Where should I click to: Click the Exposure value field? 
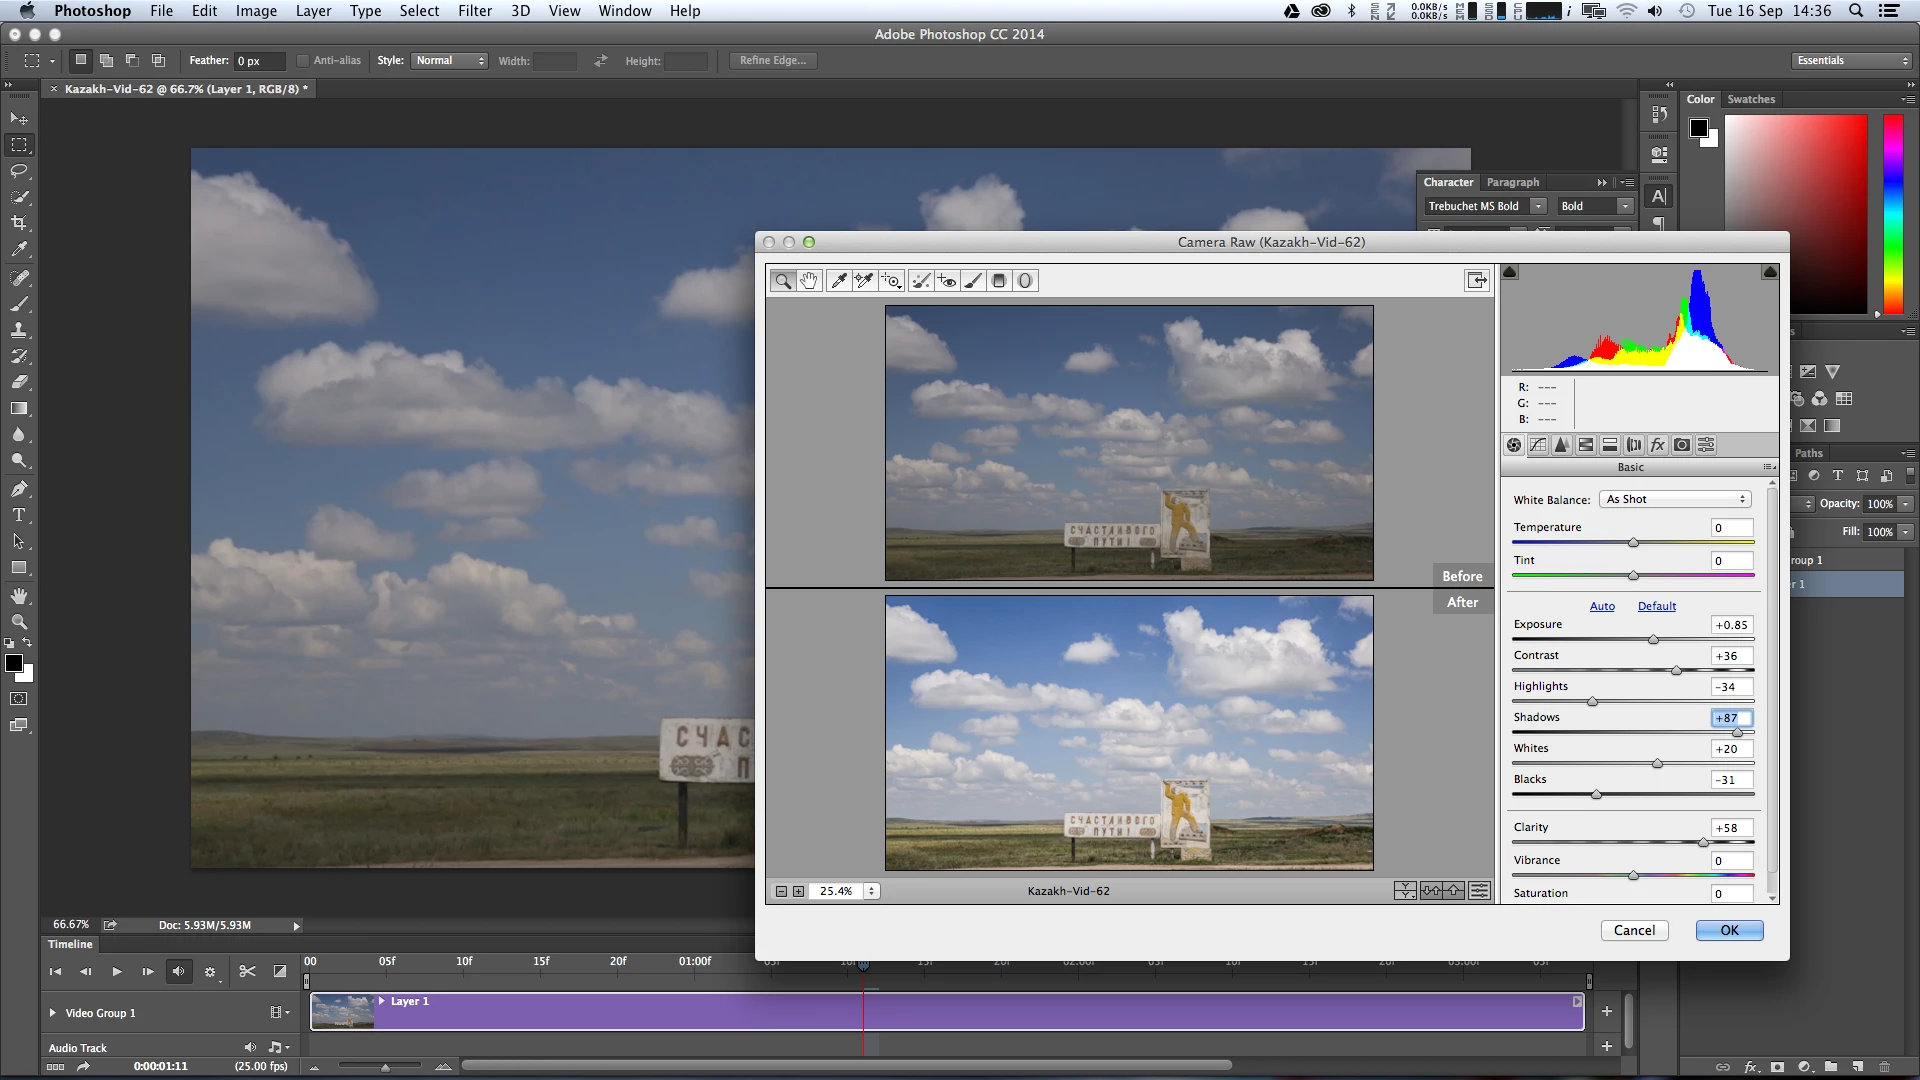pyautogui.click(x=1732, y=625)
